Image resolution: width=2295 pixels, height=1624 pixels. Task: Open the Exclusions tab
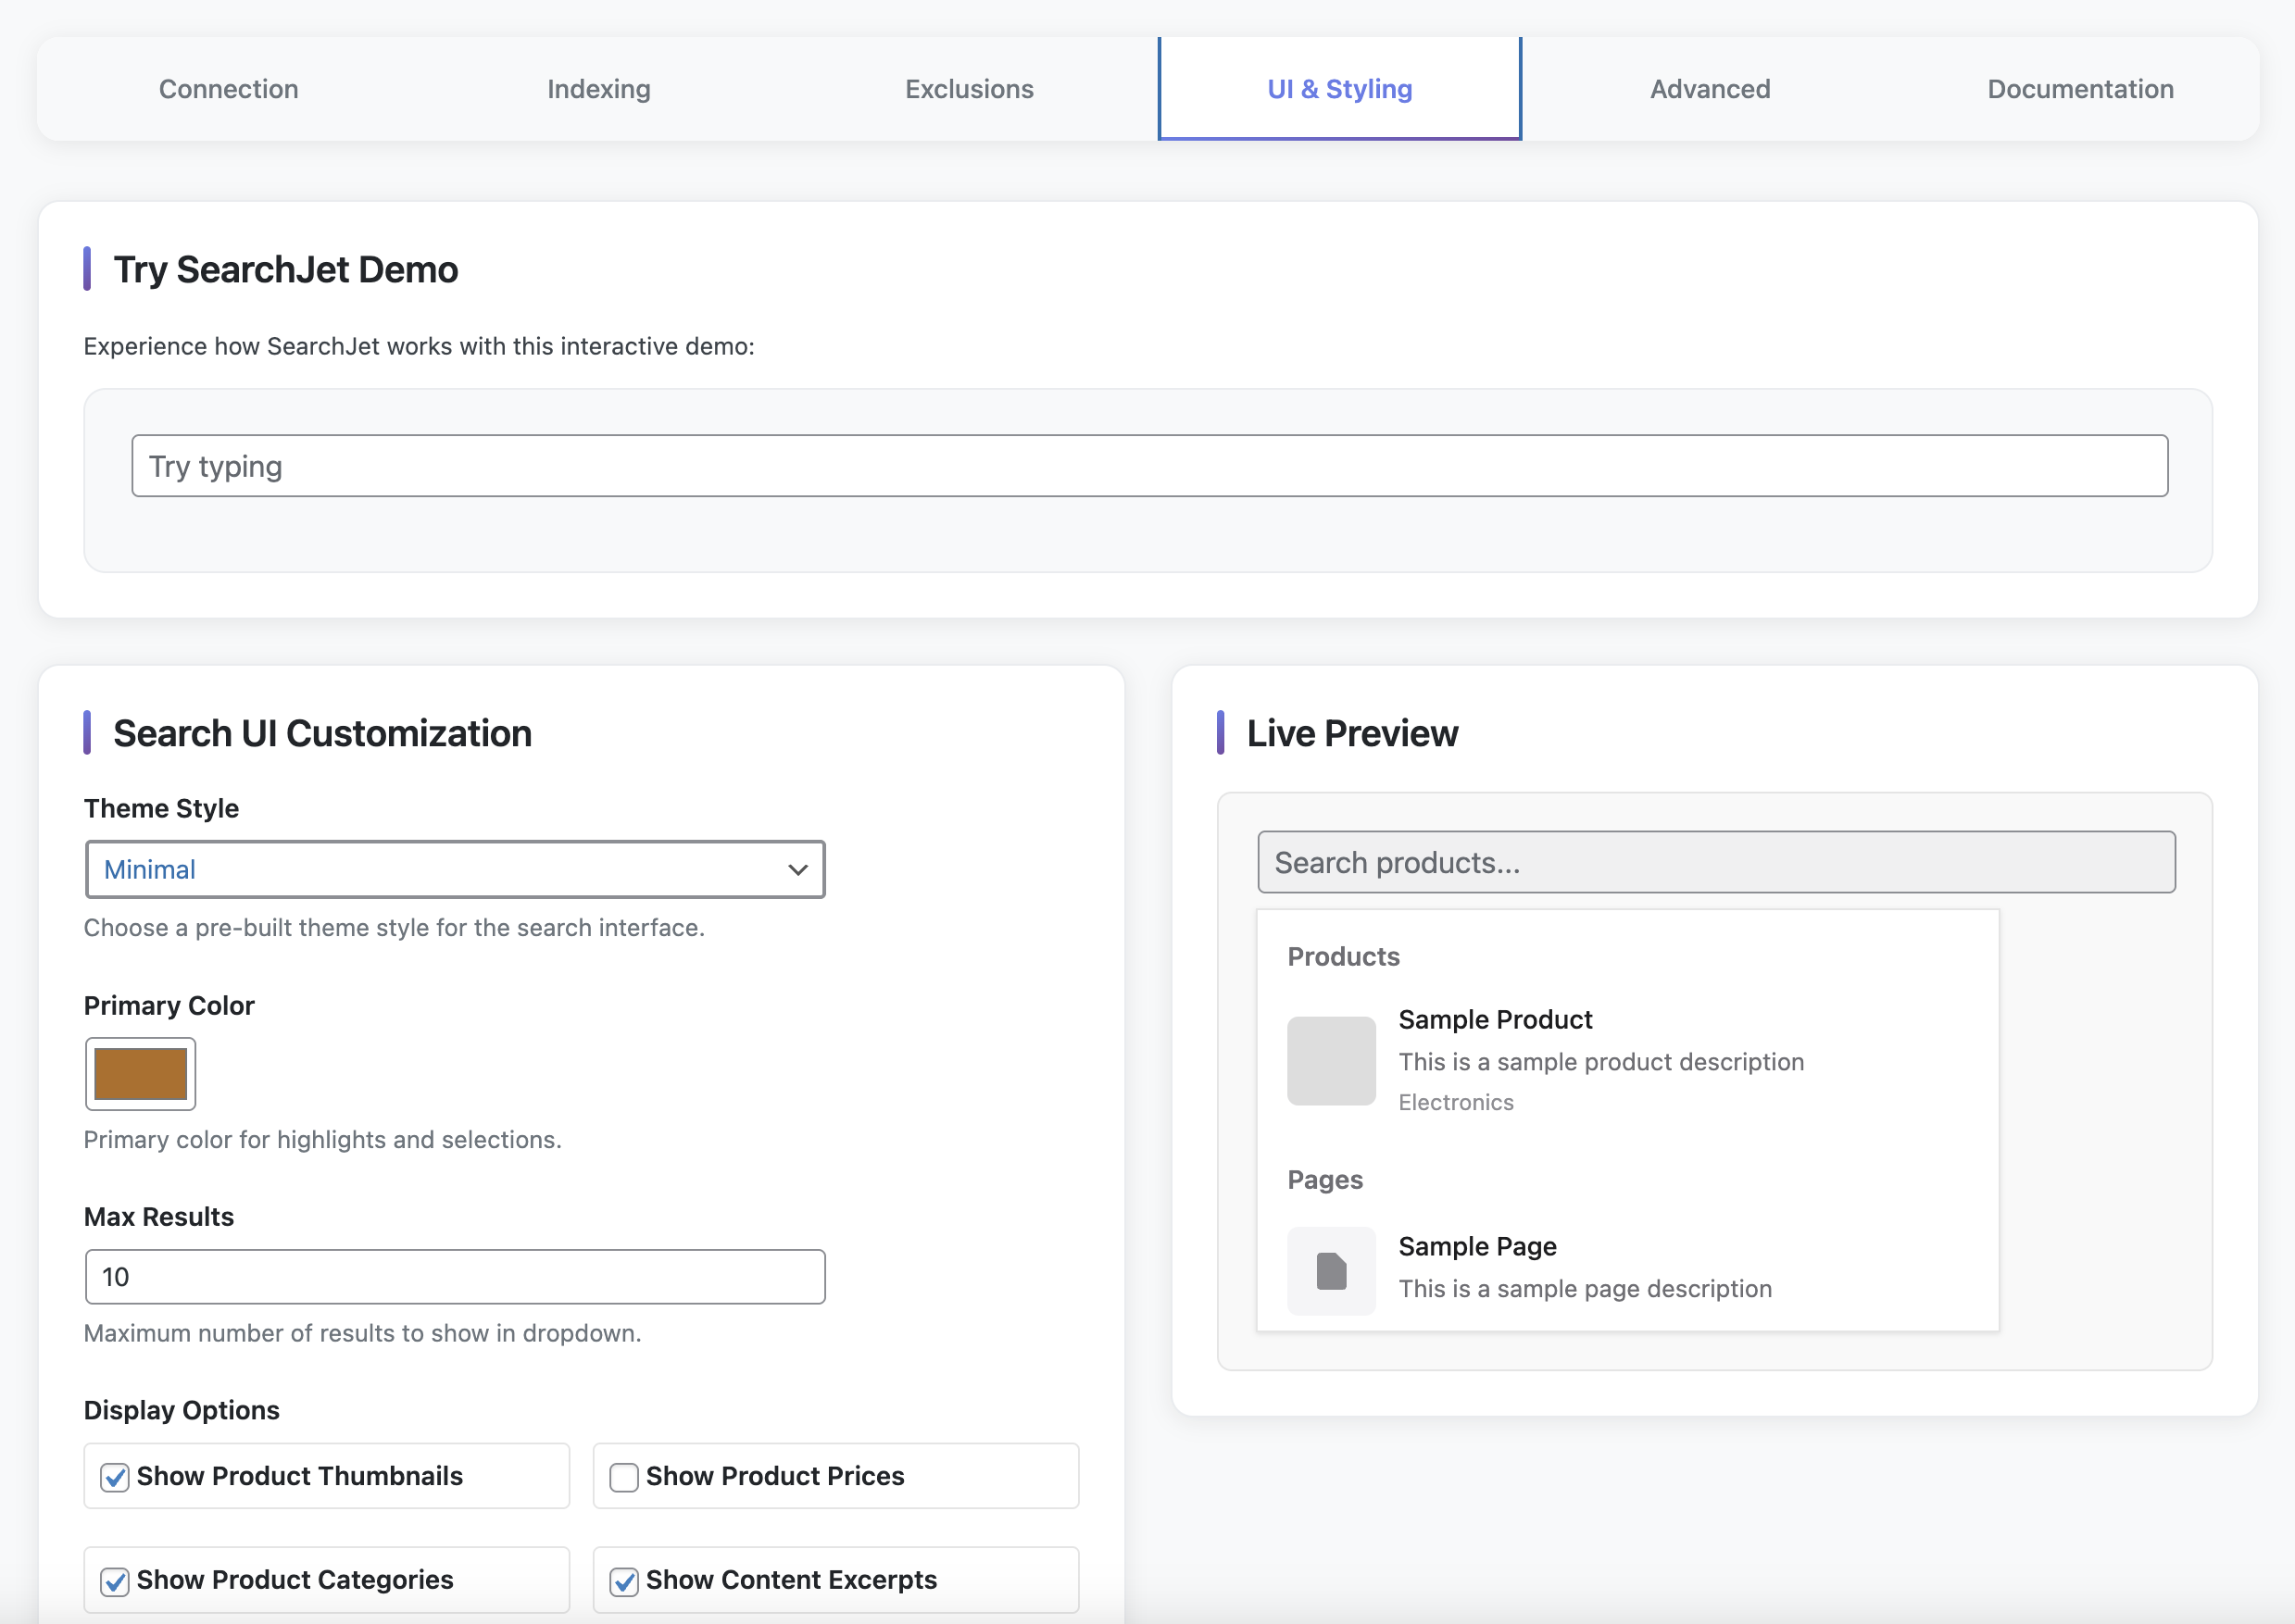point(969,88)
